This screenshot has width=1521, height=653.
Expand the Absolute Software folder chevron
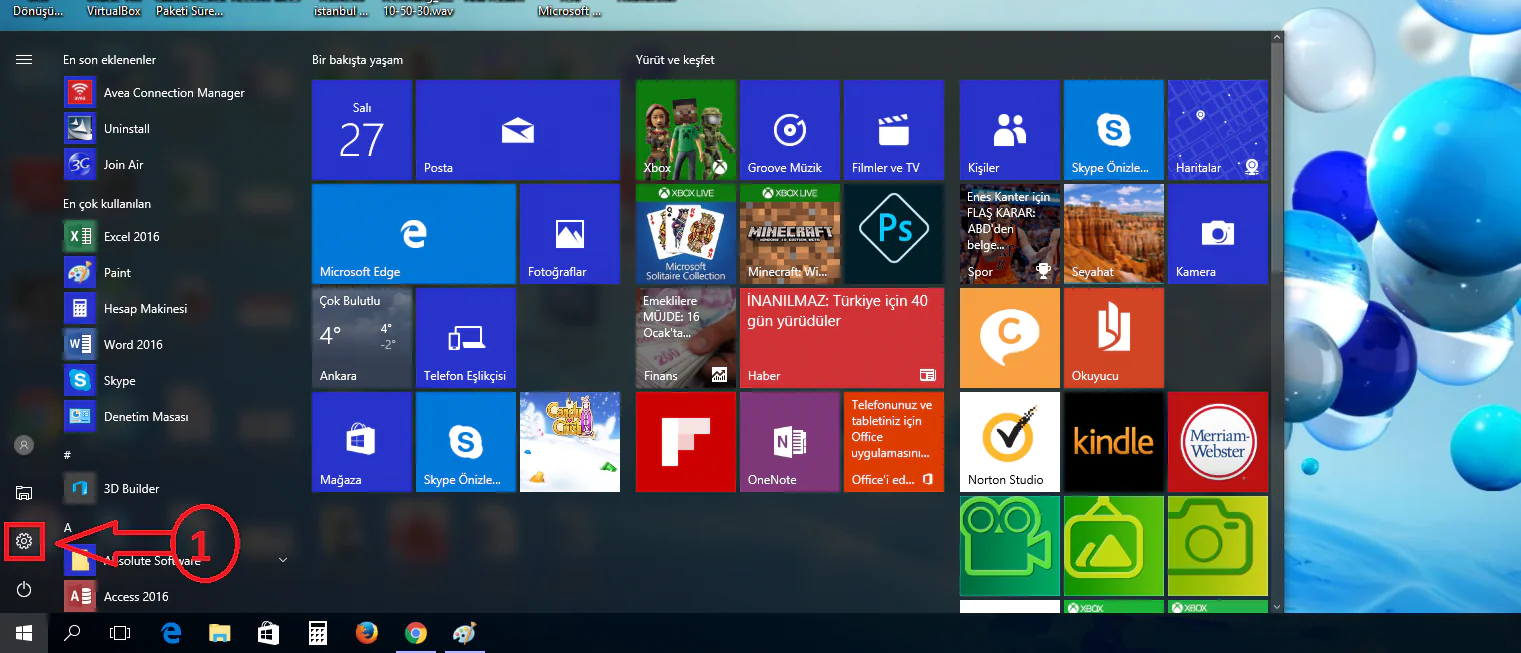pyautogui.click(x=282, y=560)
